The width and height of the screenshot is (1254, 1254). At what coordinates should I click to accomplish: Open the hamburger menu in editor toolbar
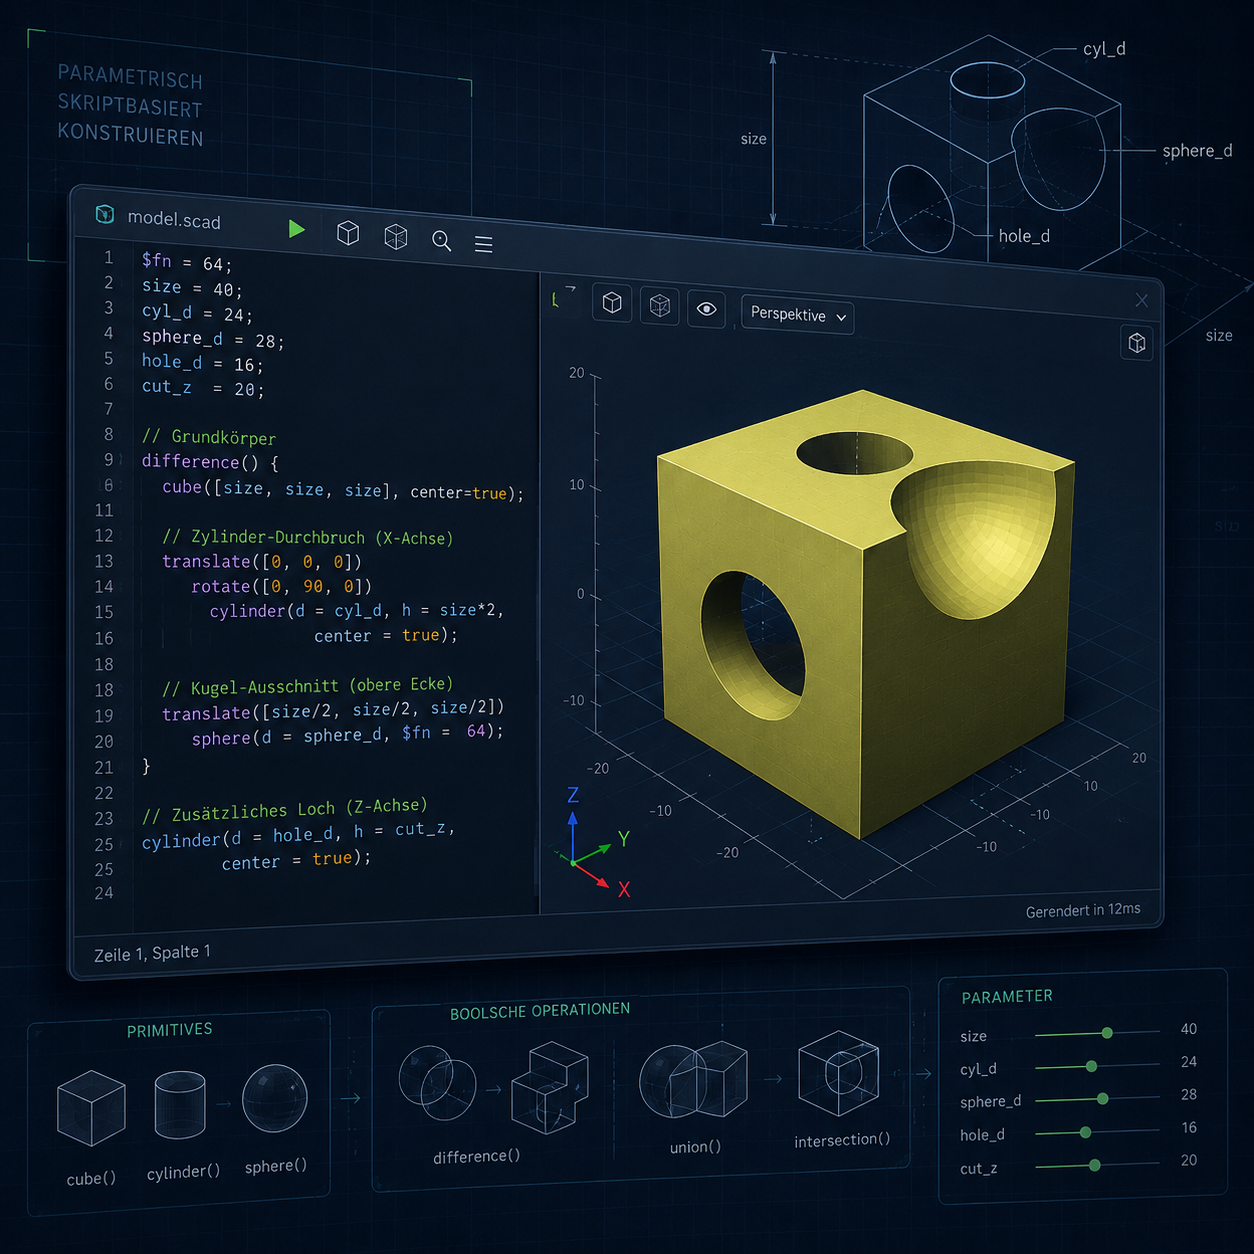(484, 244)
